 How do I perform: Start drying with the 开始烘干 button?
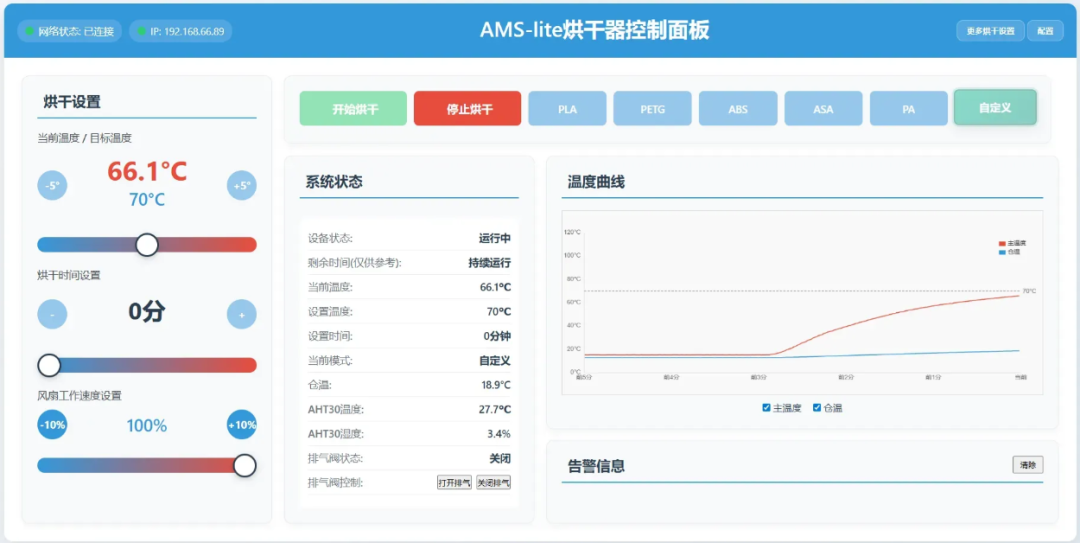tap(353, 108)
